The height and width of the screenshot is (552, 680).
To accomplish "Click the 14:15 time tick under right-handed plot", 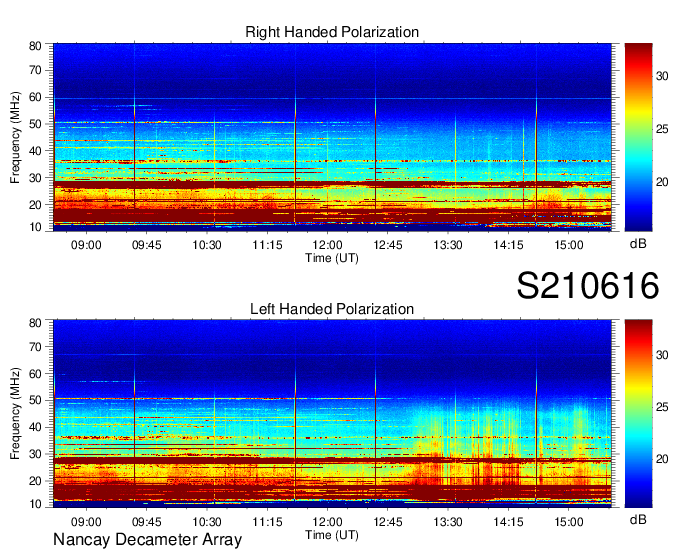I will pos(508,245).
